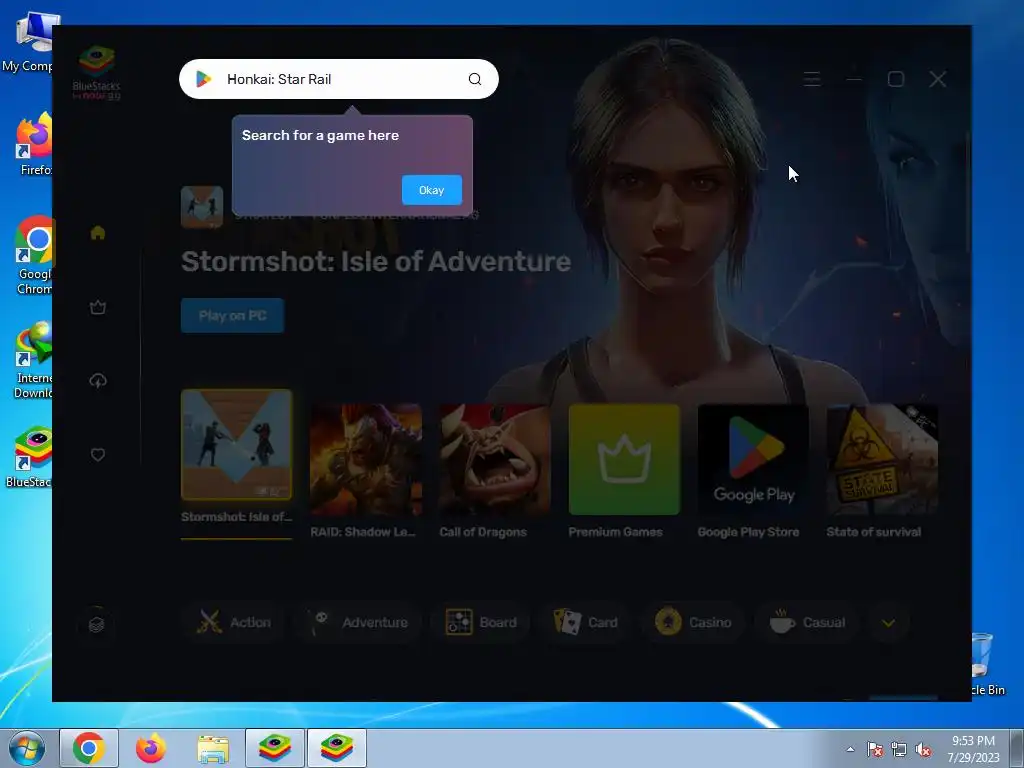Click Stormshot: Isle of... thumbnail caption
Screen dimensions: 1024x768
coord(236,517)
